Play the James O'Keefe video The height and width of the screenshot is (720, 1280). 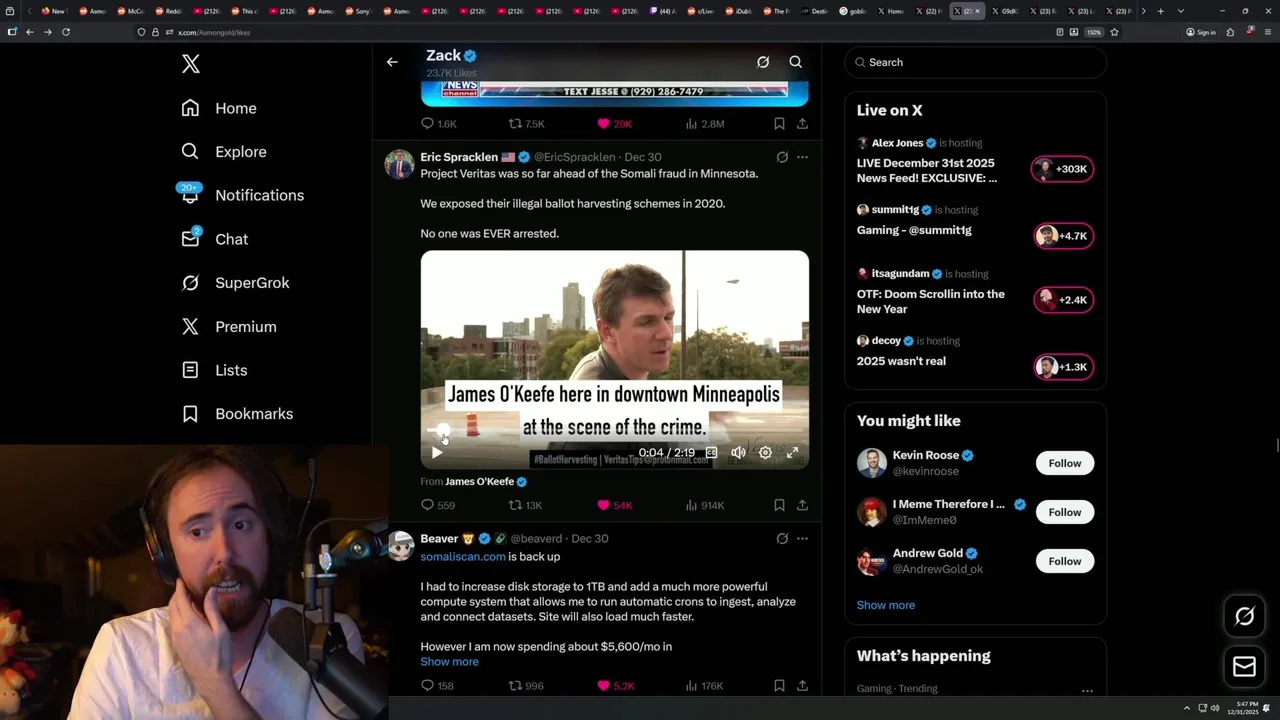tap(437, 453)
